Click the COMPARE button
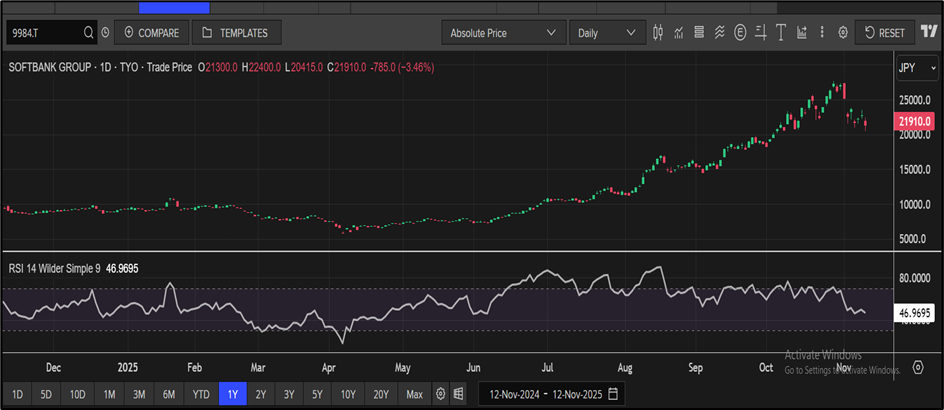The image size is (944, 410). [x=150, y=33]
